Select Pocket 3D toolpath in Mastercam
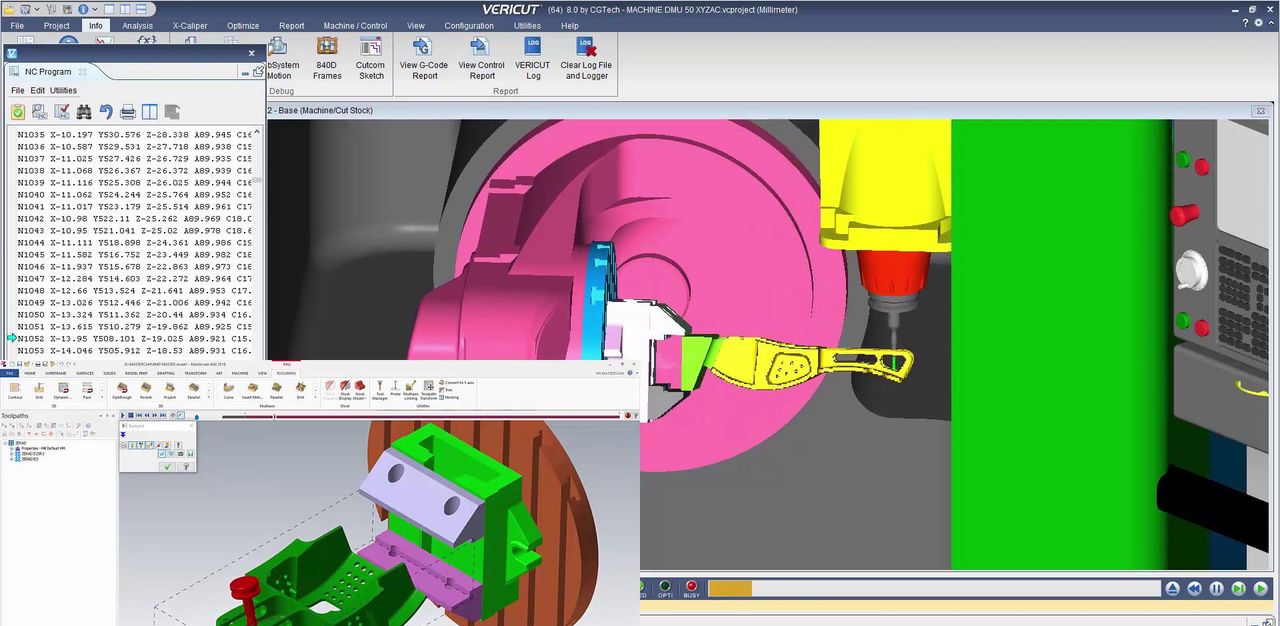The height and width of the screenshot is (626, 1280). pyautogui.click(x=146, y=390)
